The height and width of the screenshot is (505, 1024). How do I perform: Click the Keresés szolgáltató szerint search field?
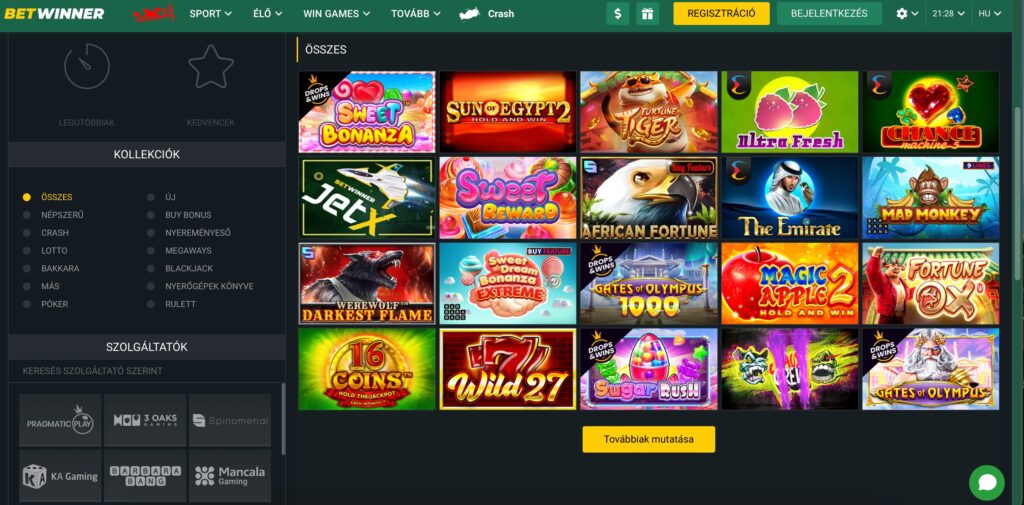tap(146, 371)
